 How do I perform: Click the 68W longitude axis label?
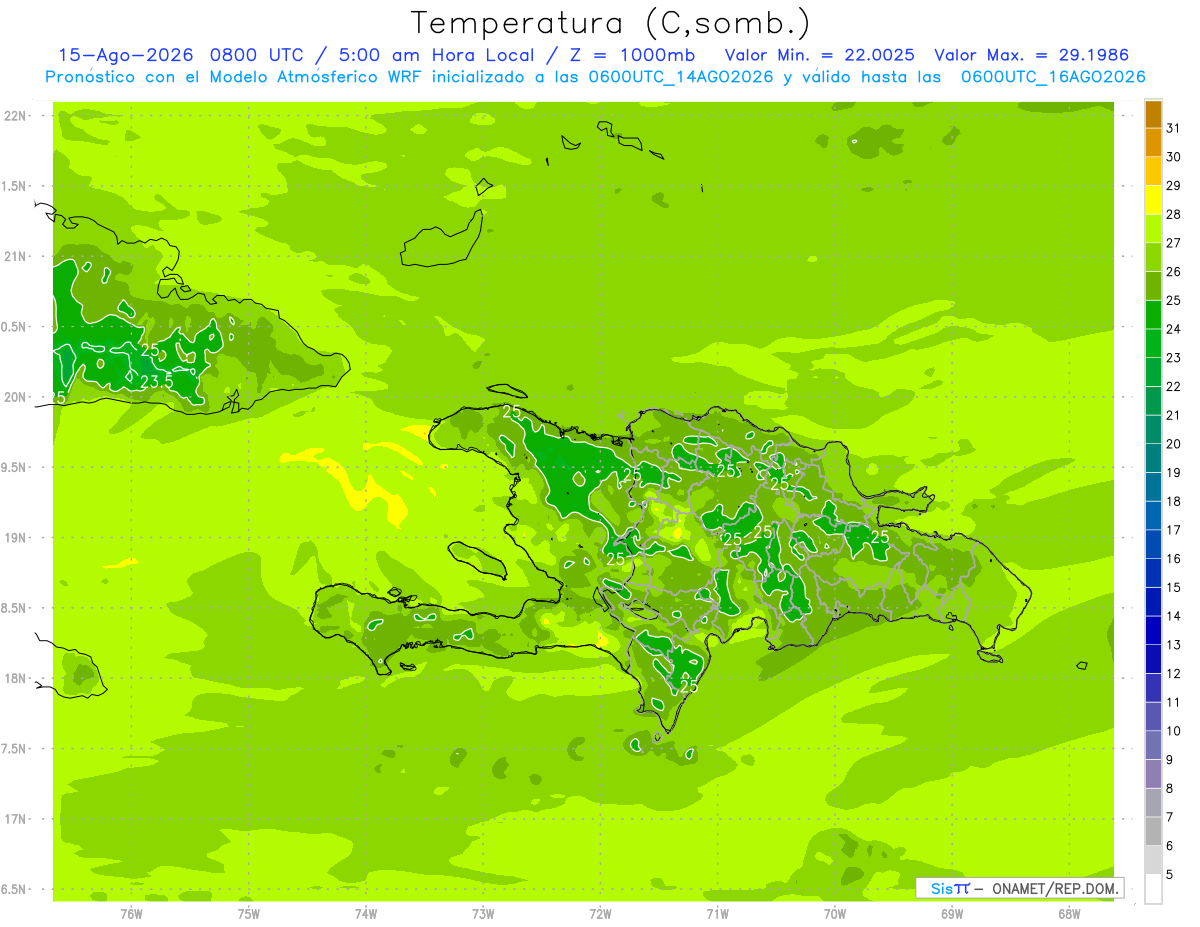[x=1069, y=913]
